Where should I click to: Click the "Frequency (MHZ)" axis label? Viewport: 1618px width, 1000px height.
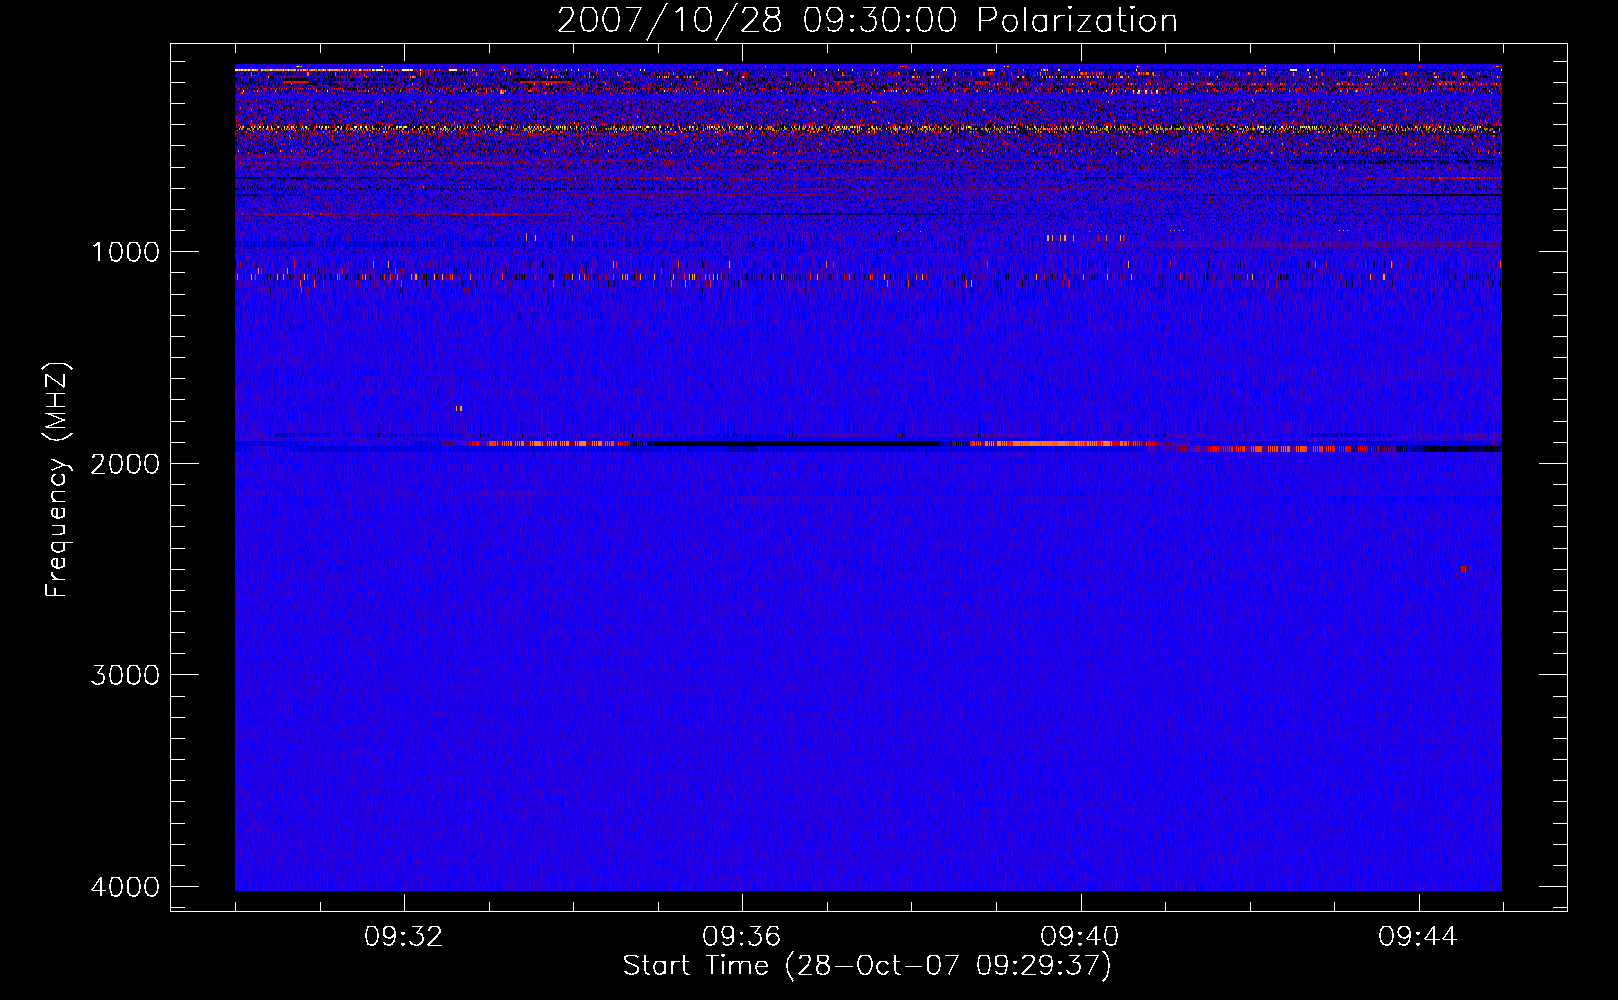point(57,480)
